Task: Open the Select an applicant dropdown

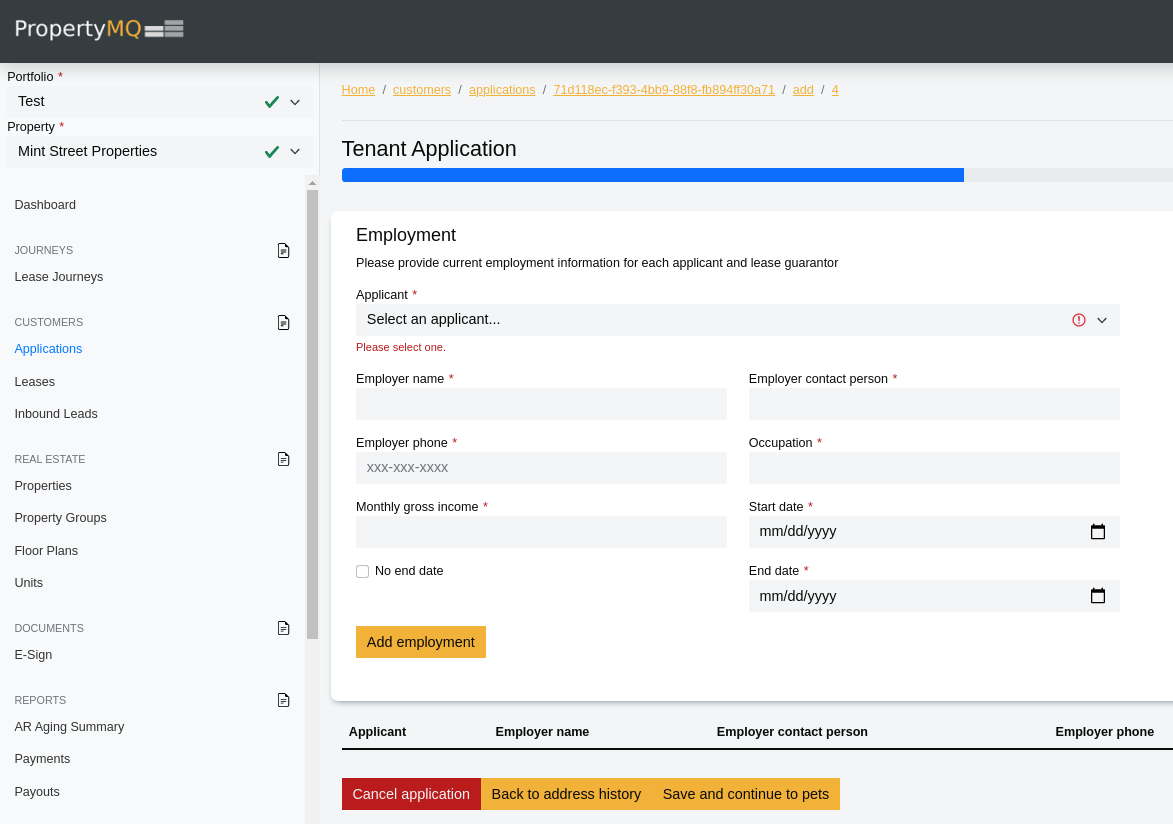Action: tap(737, 320)
